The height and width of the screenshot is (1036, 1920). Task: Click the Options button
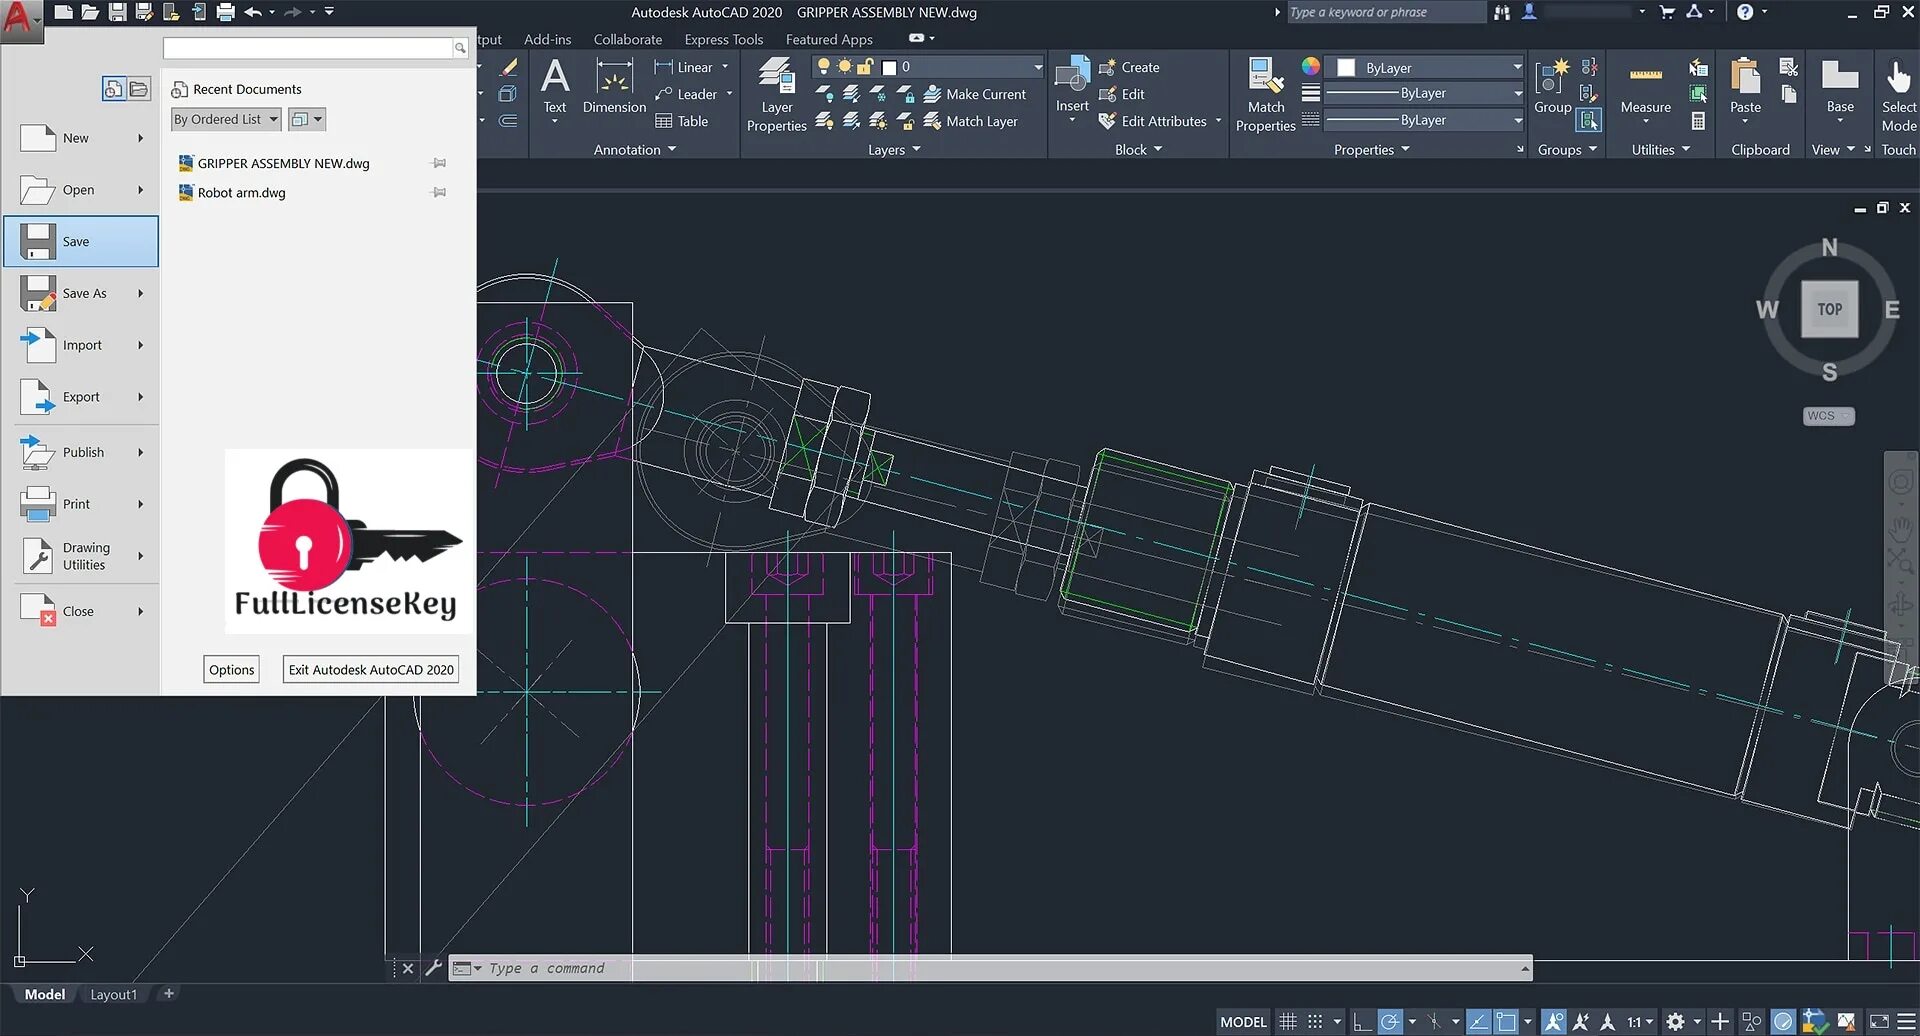coord(232,670)
